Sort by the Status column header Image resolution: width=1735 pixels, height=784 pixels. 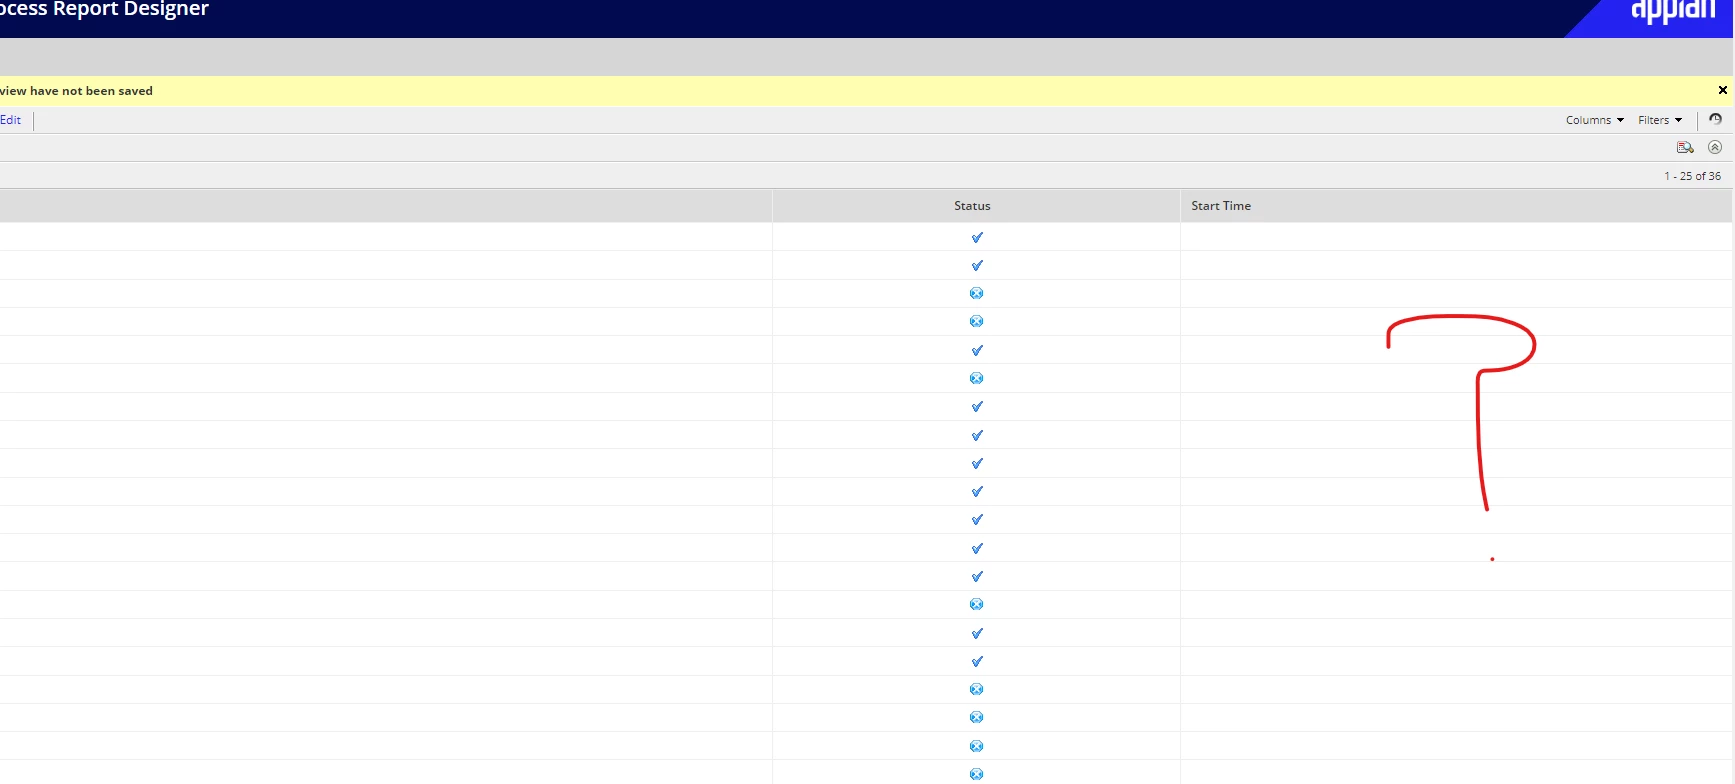pyautogui.click(x=972, y=206)
